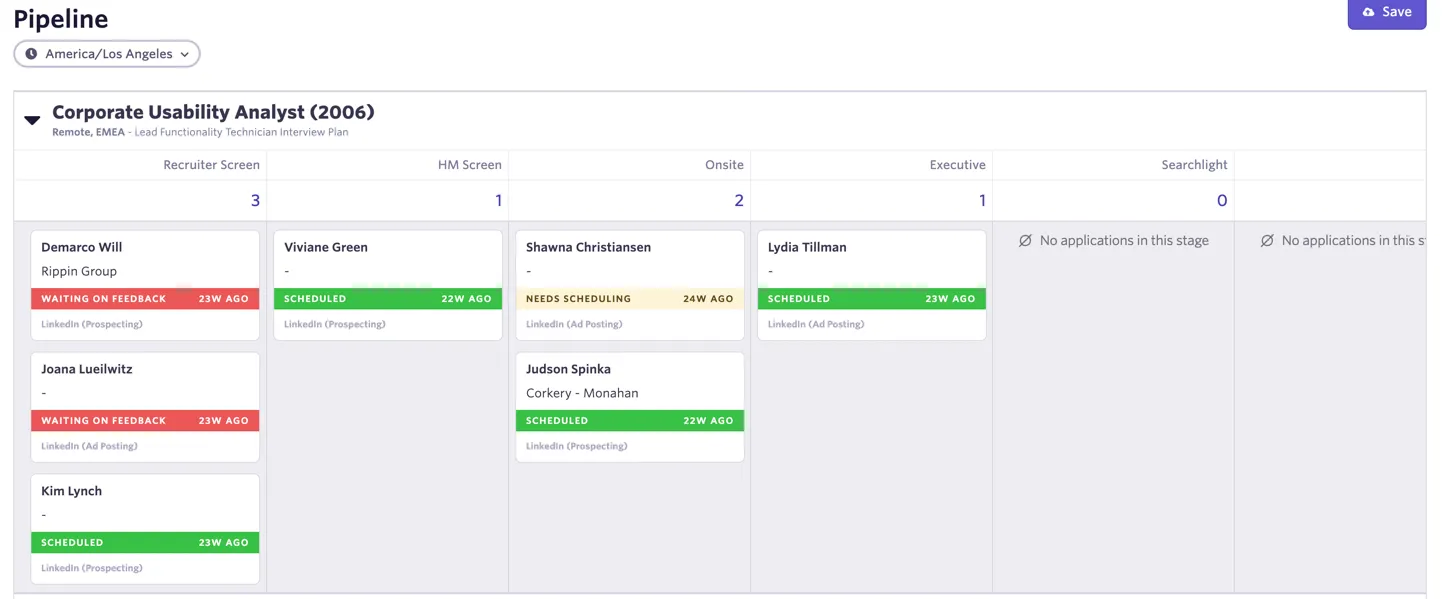Click the cloud icon in the Save button
Viewport: 1442px width, 599px height.
click(1369, 12)
